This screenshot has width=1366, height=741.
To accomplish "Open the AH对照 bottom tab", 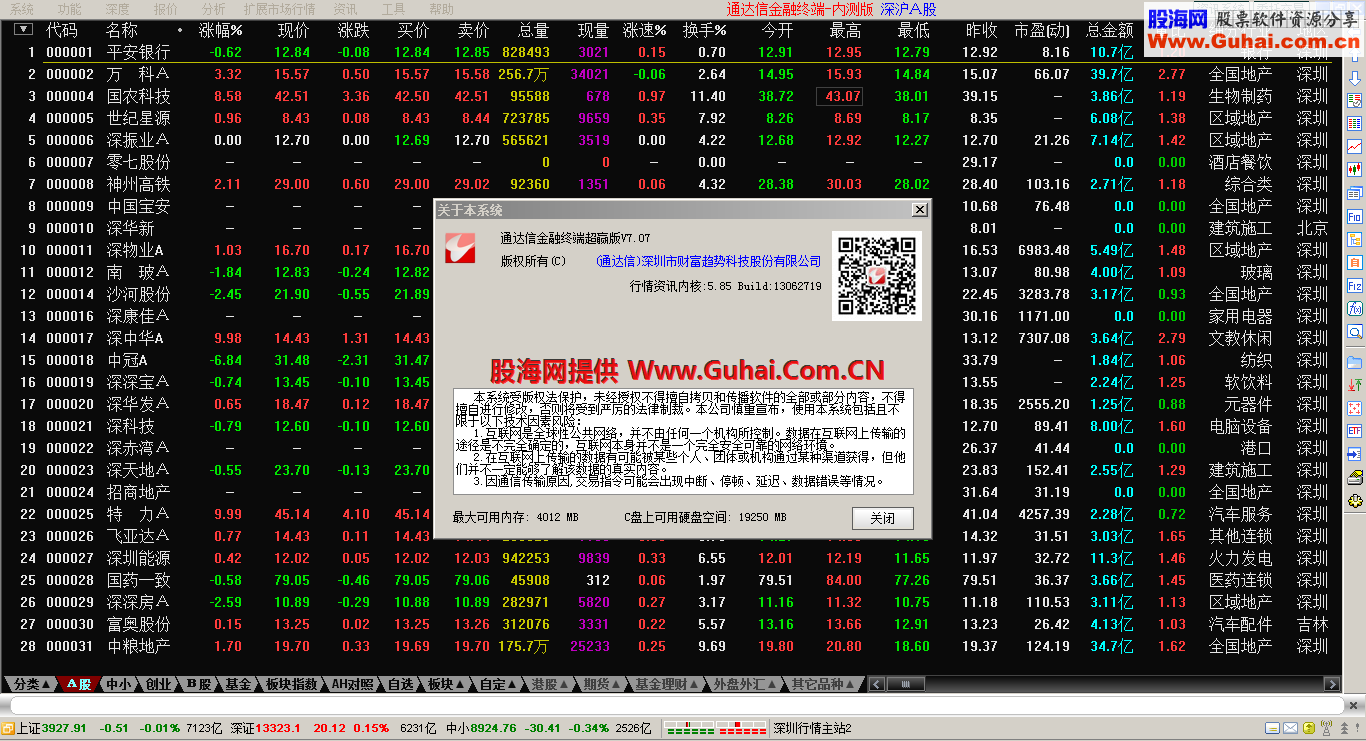I will [x=352, y=684].
